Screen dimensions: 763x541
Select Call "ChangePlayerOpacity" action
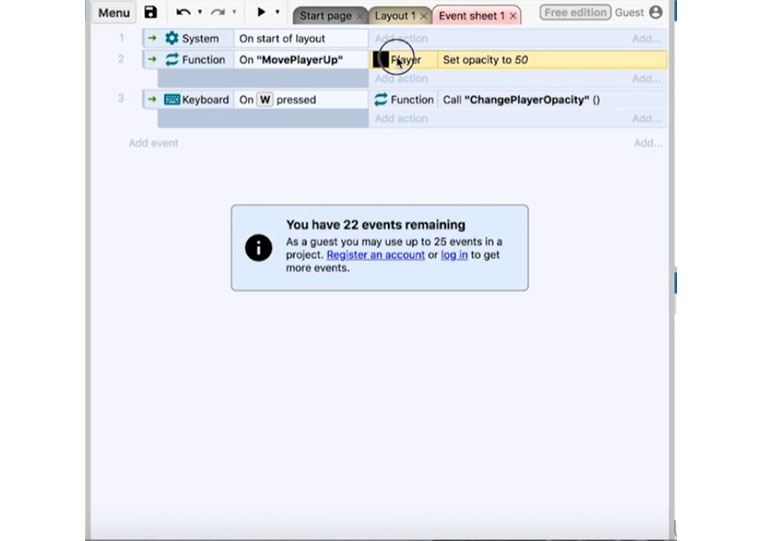click(x=552, y=100)
